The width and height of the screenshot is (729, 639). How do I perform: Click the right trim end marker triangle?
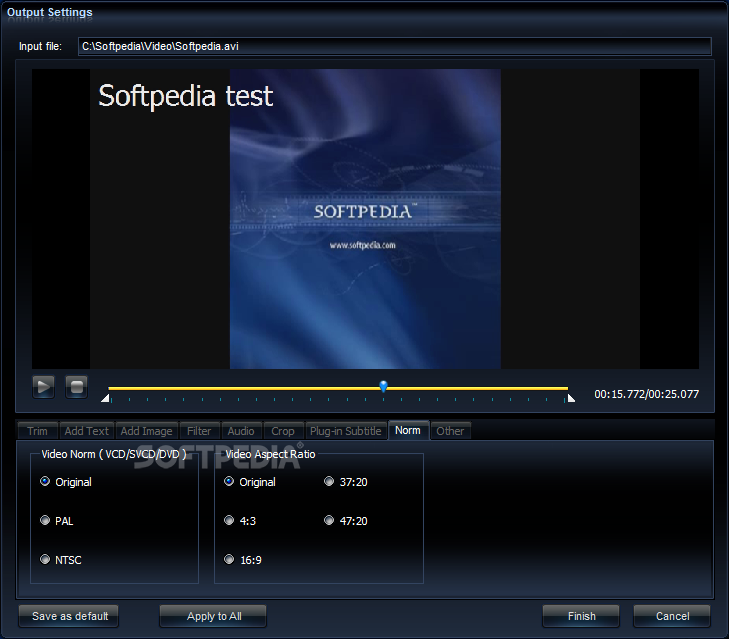(x=571, y=398)
